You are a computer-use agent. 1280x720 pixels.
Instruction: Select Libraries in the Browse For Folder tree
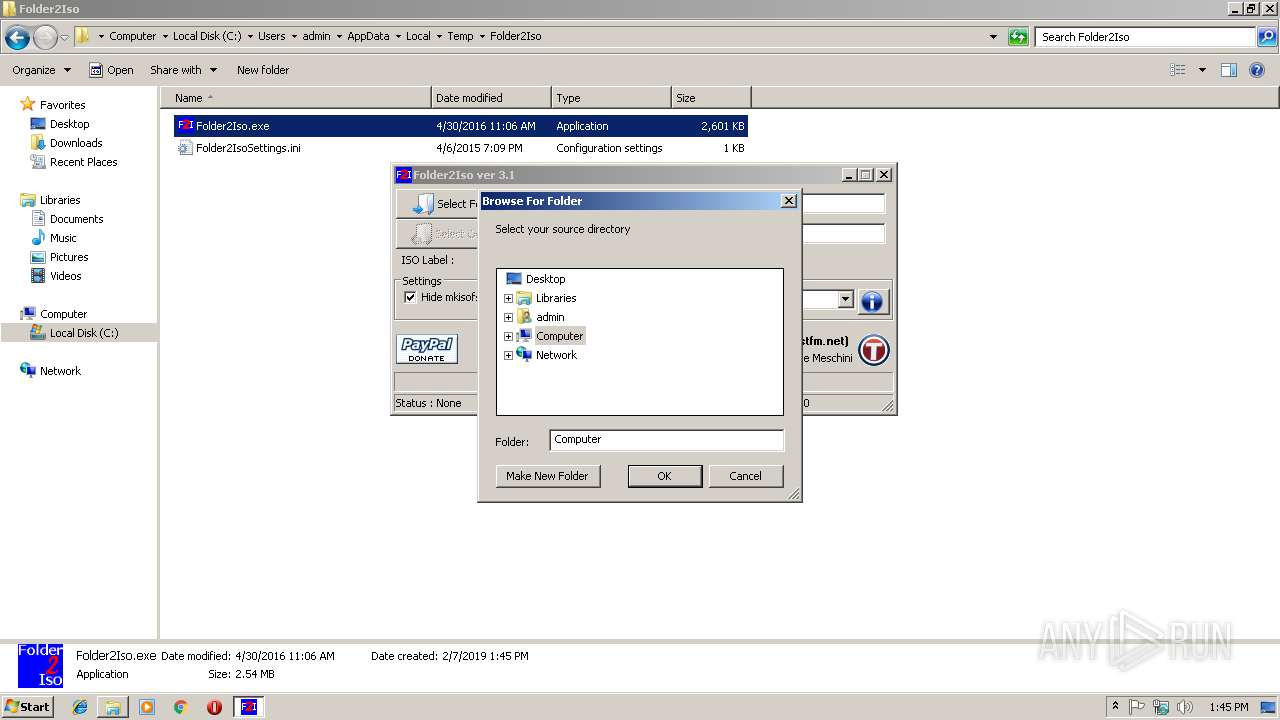[556, 298]
